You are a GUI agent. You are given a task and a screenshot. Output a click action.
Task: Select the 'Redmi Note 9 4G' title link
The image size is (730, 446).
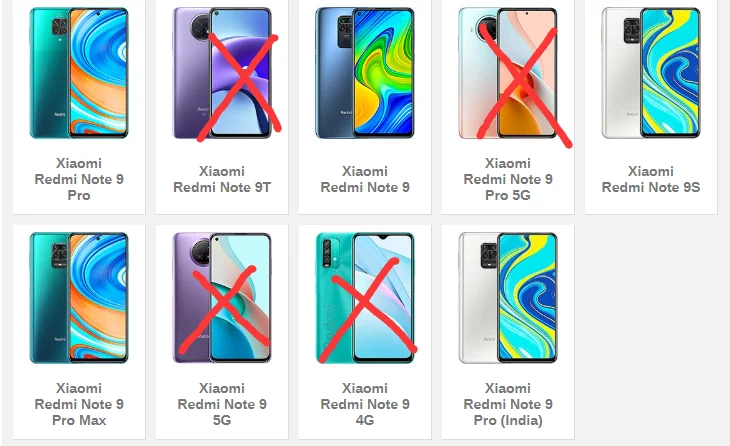365,404
